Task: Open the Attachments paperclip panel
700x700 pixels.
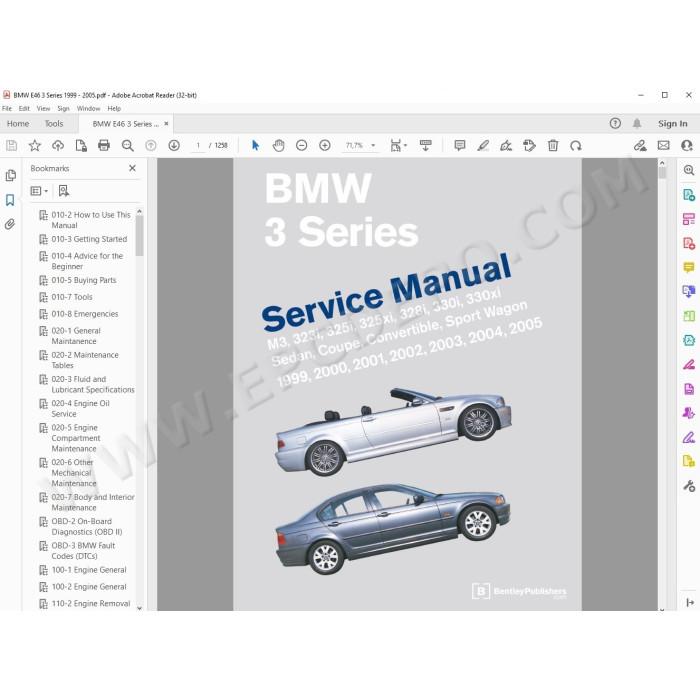Action: [10, 224]
